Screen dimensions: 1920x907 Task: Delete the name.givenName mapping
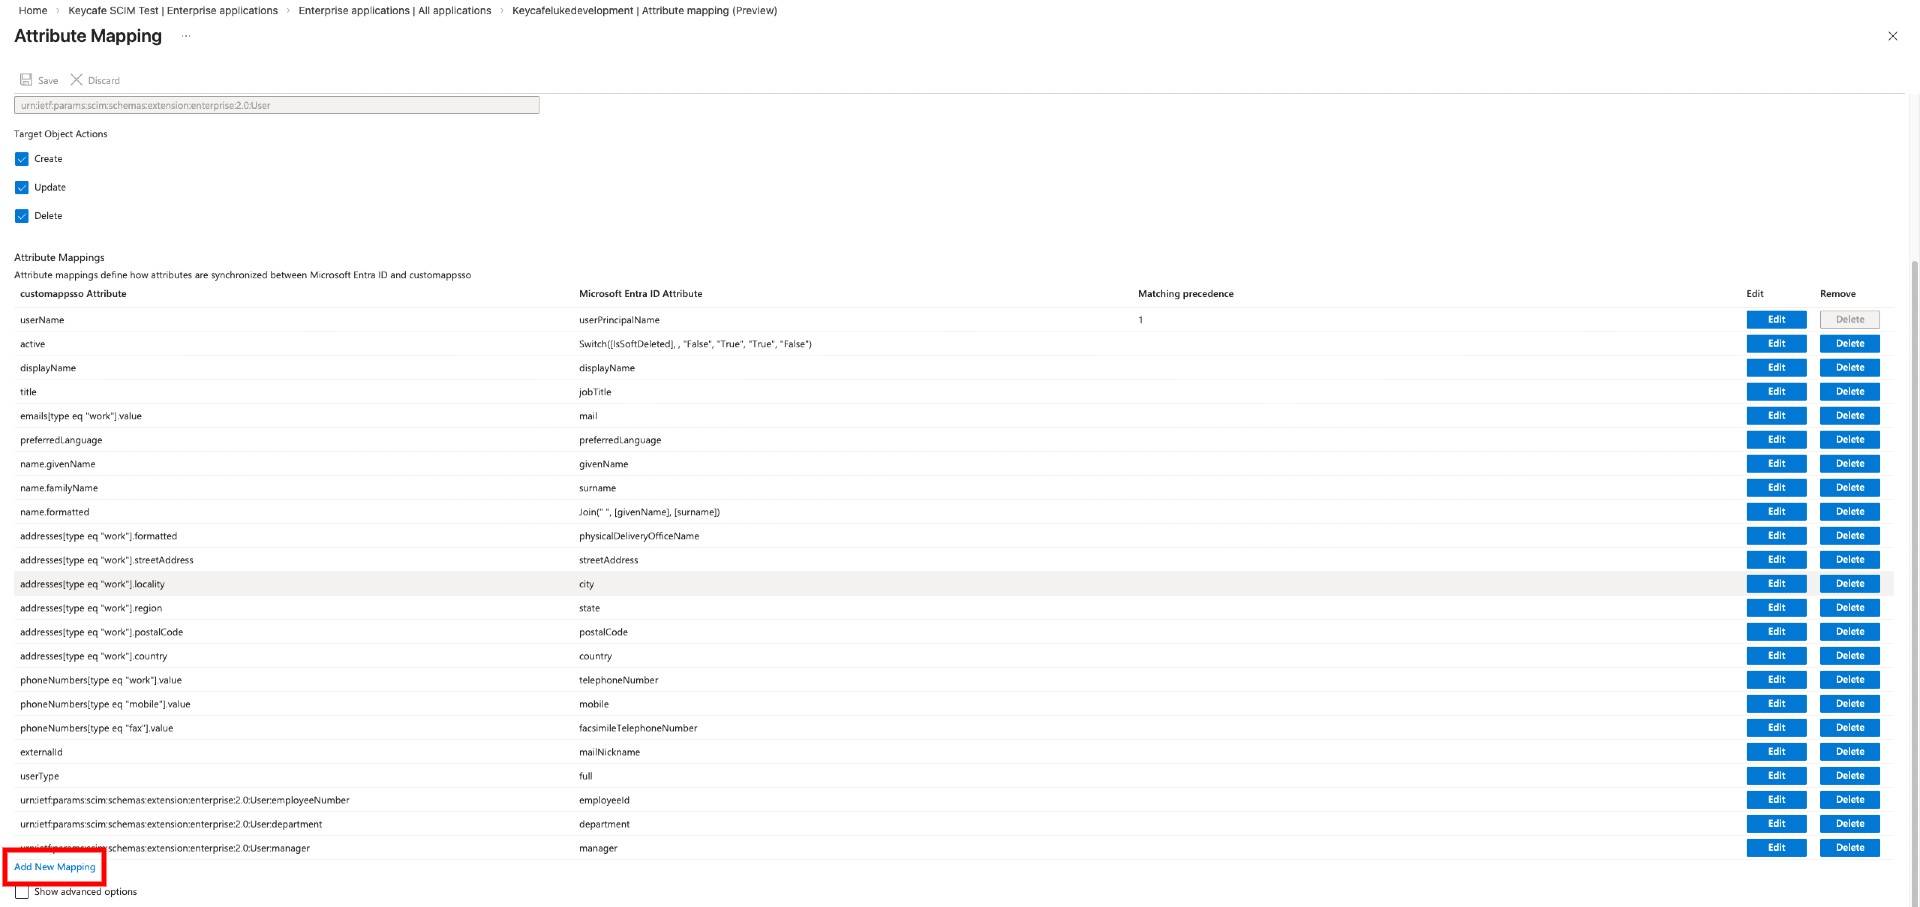coord(1850,464)
